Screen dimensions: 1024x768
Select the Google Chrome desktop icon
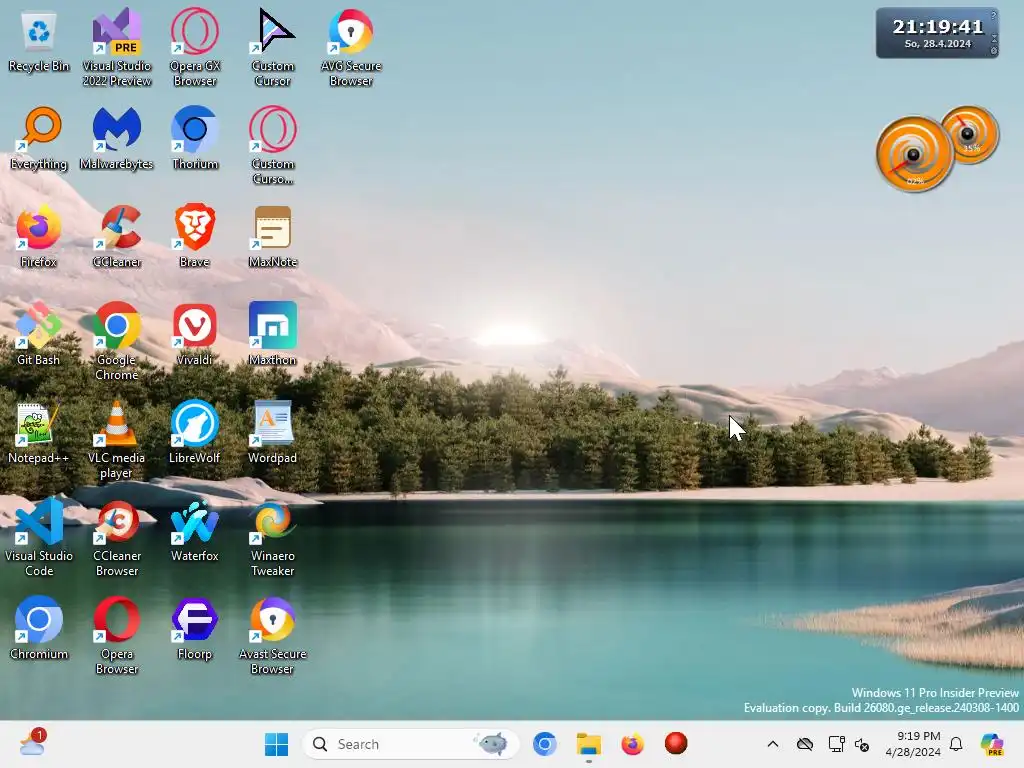tap(117, 341)
